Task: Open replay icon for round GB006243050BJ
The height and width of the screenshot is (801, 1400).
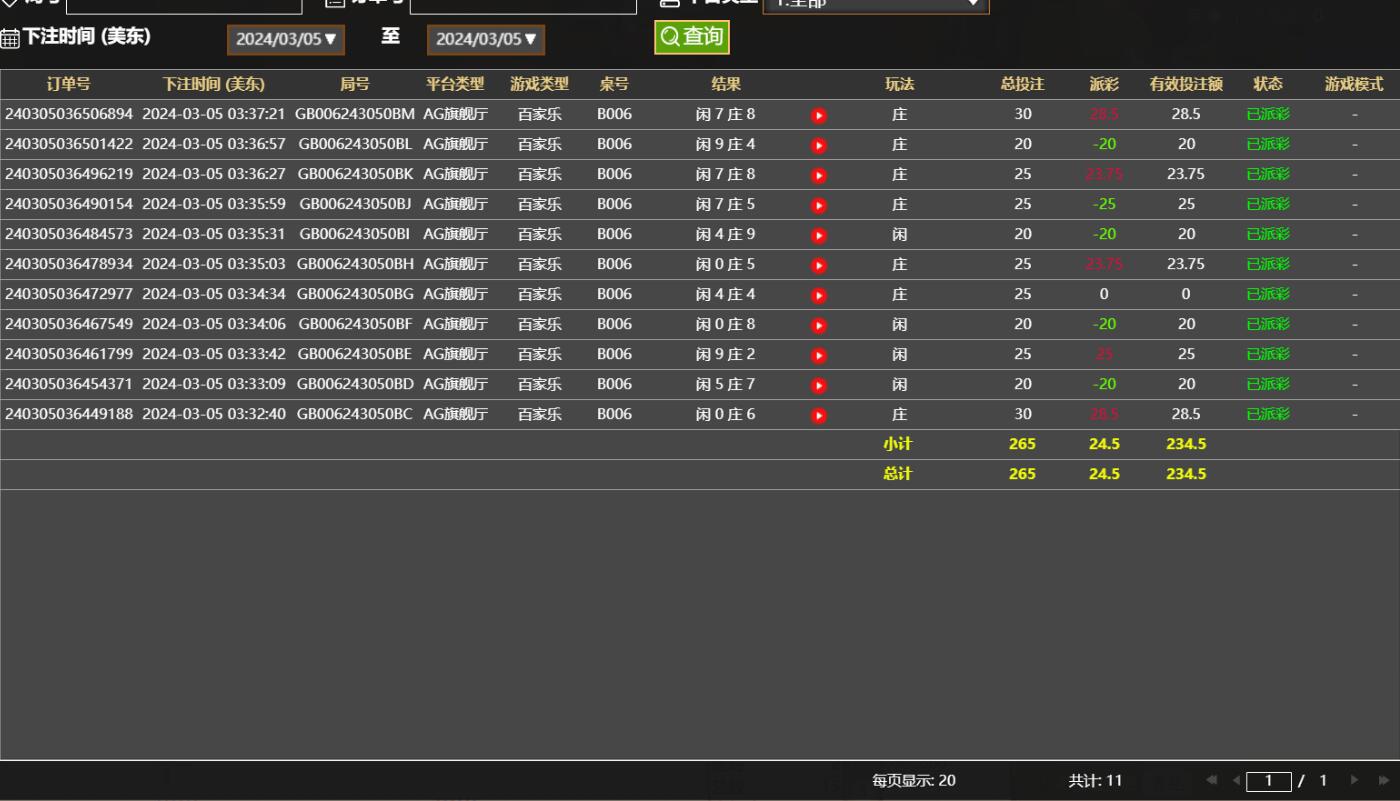Action: pos(819,205)
